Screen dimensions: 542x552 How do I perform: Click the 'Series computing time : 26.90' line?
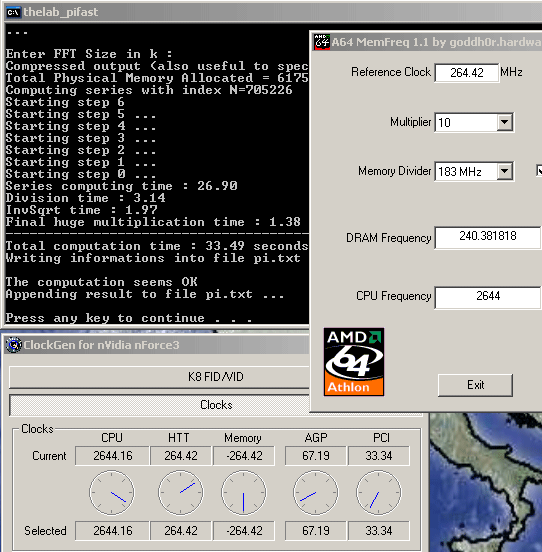tap(122, 186)
